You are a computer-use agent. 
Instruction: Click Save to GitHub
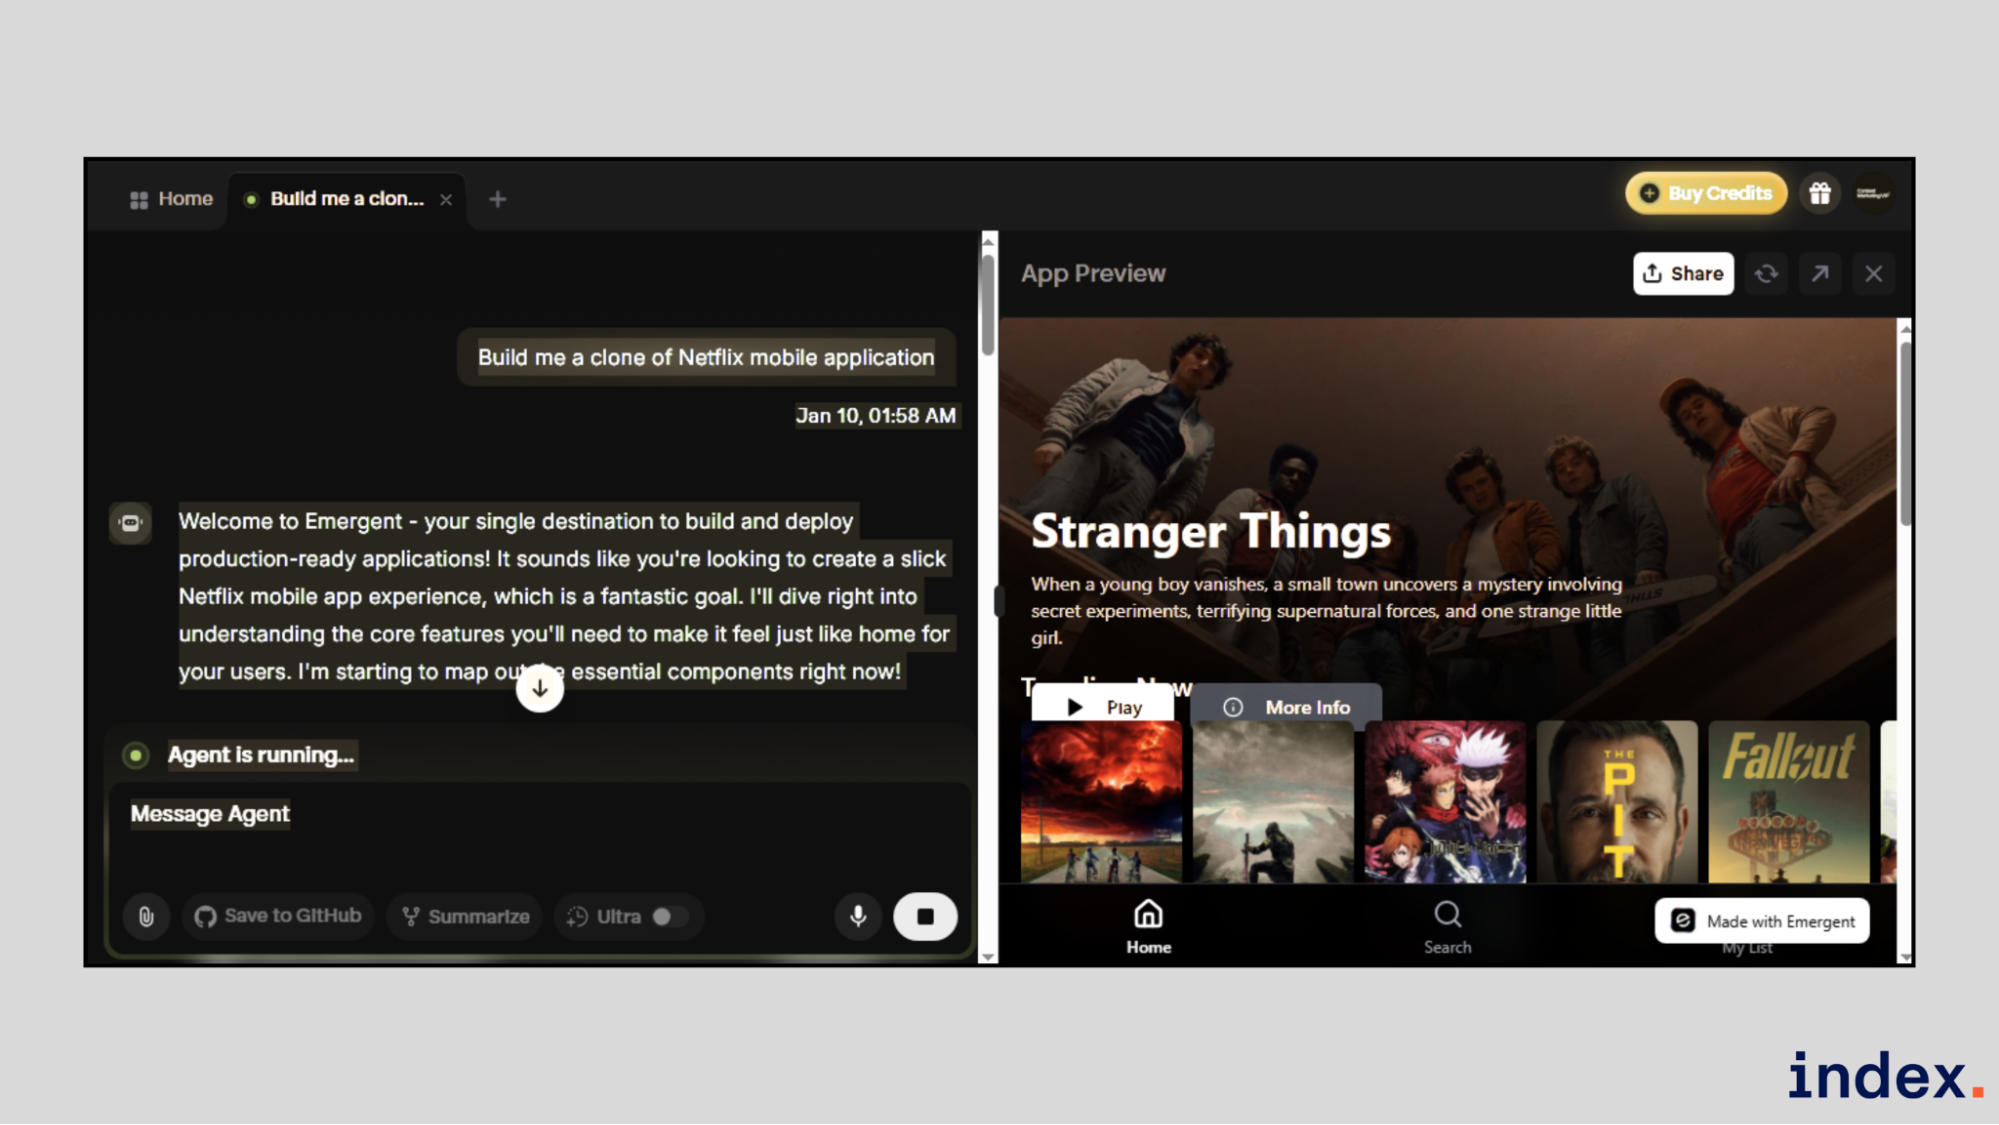tap(278, 916)
